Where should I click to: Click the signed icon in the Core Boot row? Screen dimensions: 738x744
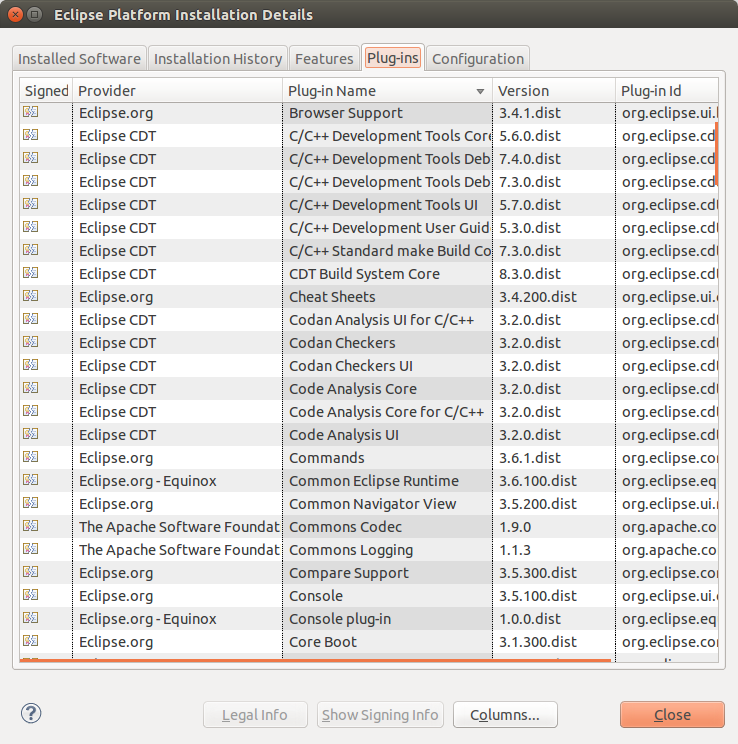[30, 641]
